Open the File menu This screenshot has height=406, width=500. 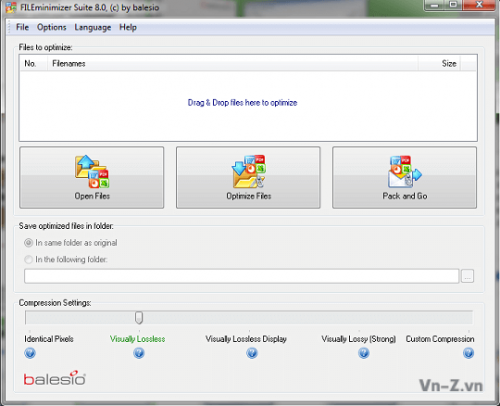point(22,27)
